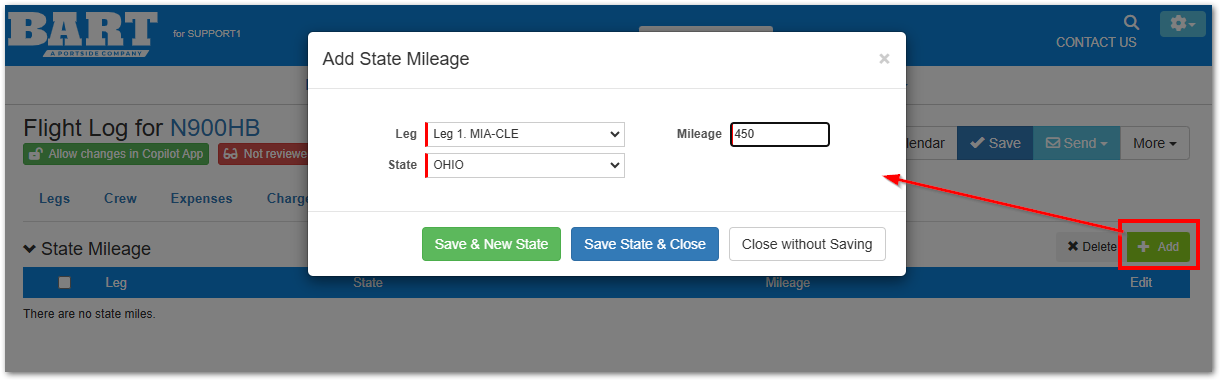Open the settings gear menu

(x=1183, y=24)
